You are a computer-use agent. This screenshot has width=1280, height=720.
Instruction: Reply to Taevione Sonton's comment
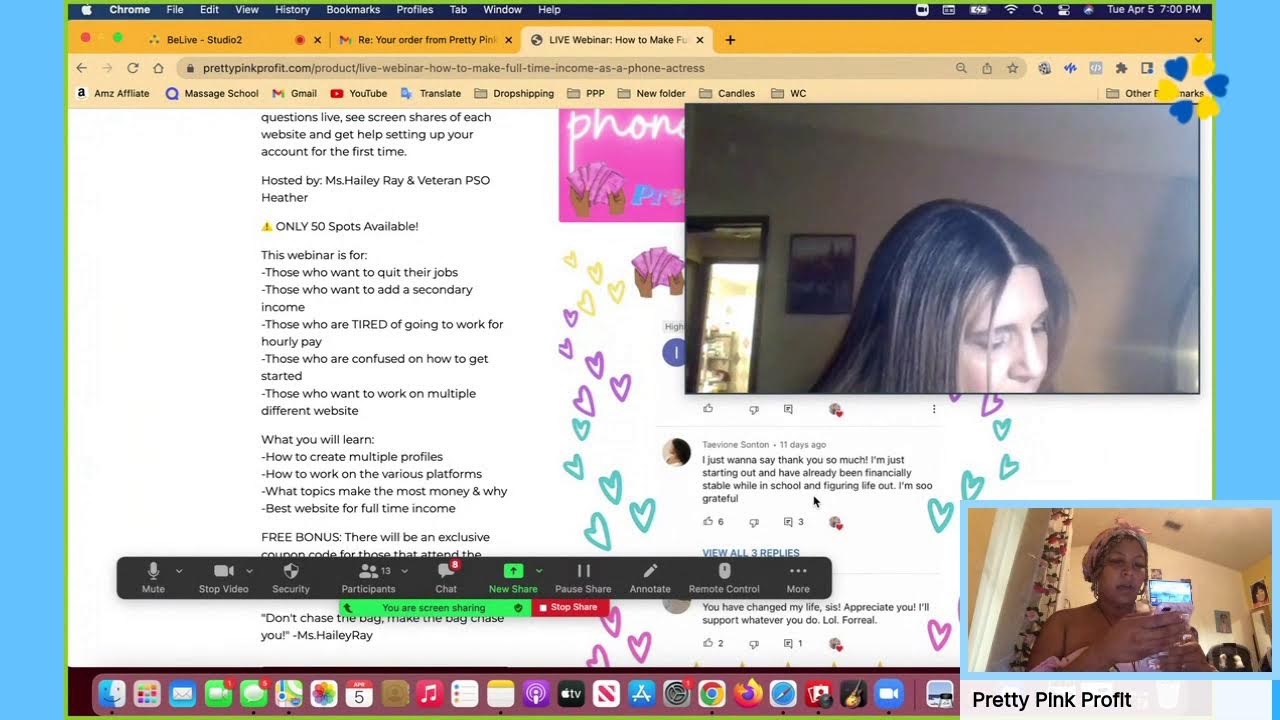coord(788,522)
